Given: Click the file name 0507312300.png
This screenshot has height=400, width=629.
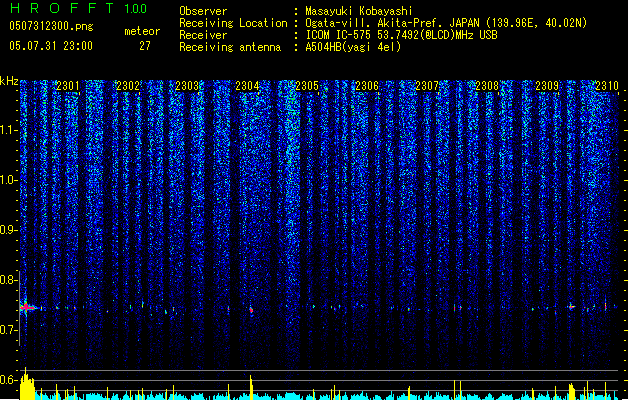Looking at the screenshot, I should coord(51,26).
